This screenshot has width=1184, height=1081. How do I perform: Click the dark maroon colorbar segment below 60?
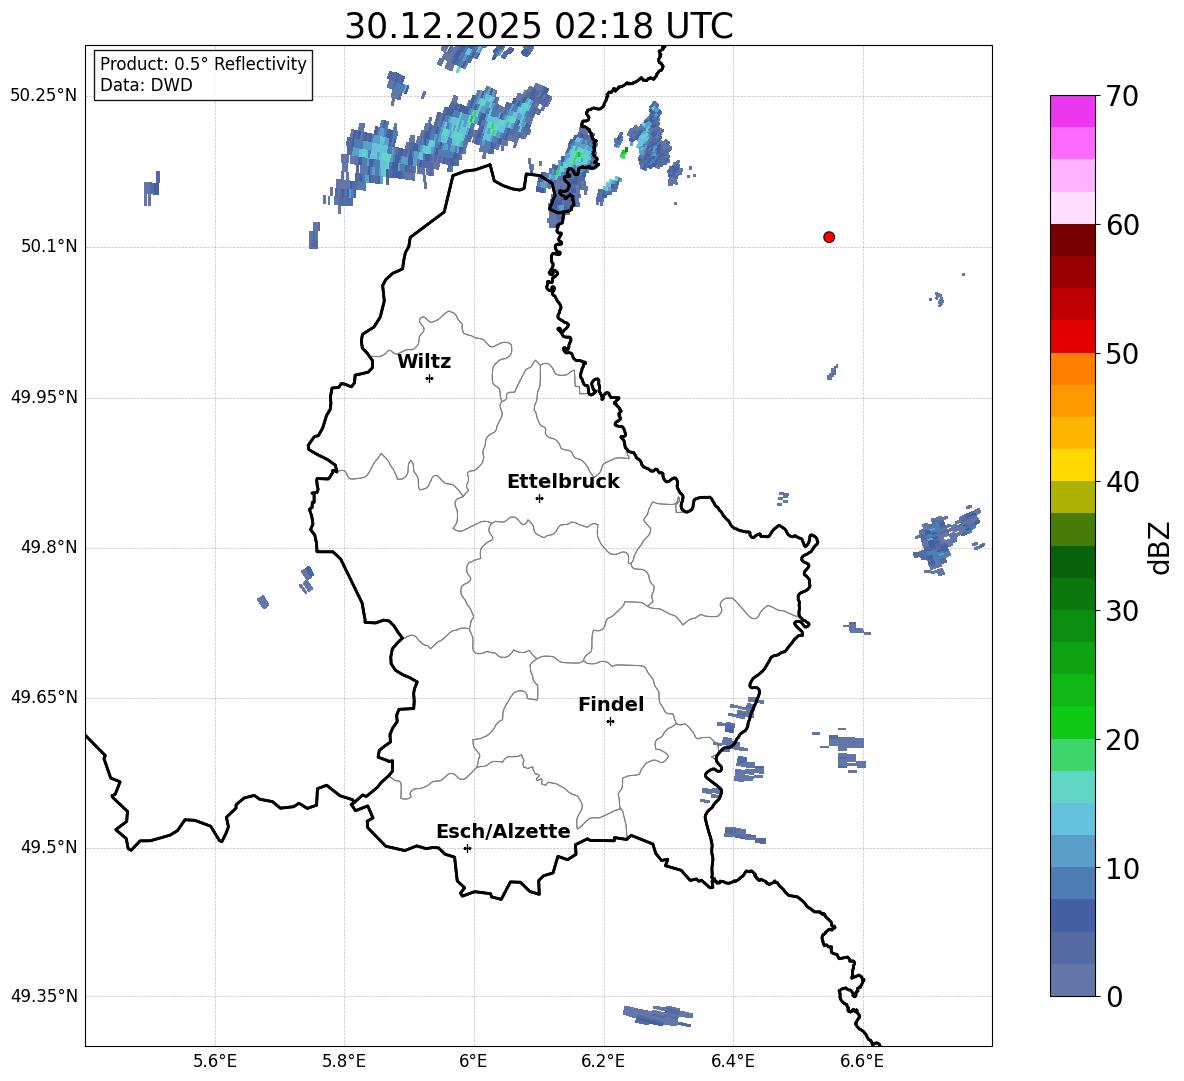click(x=1073, y=240)
